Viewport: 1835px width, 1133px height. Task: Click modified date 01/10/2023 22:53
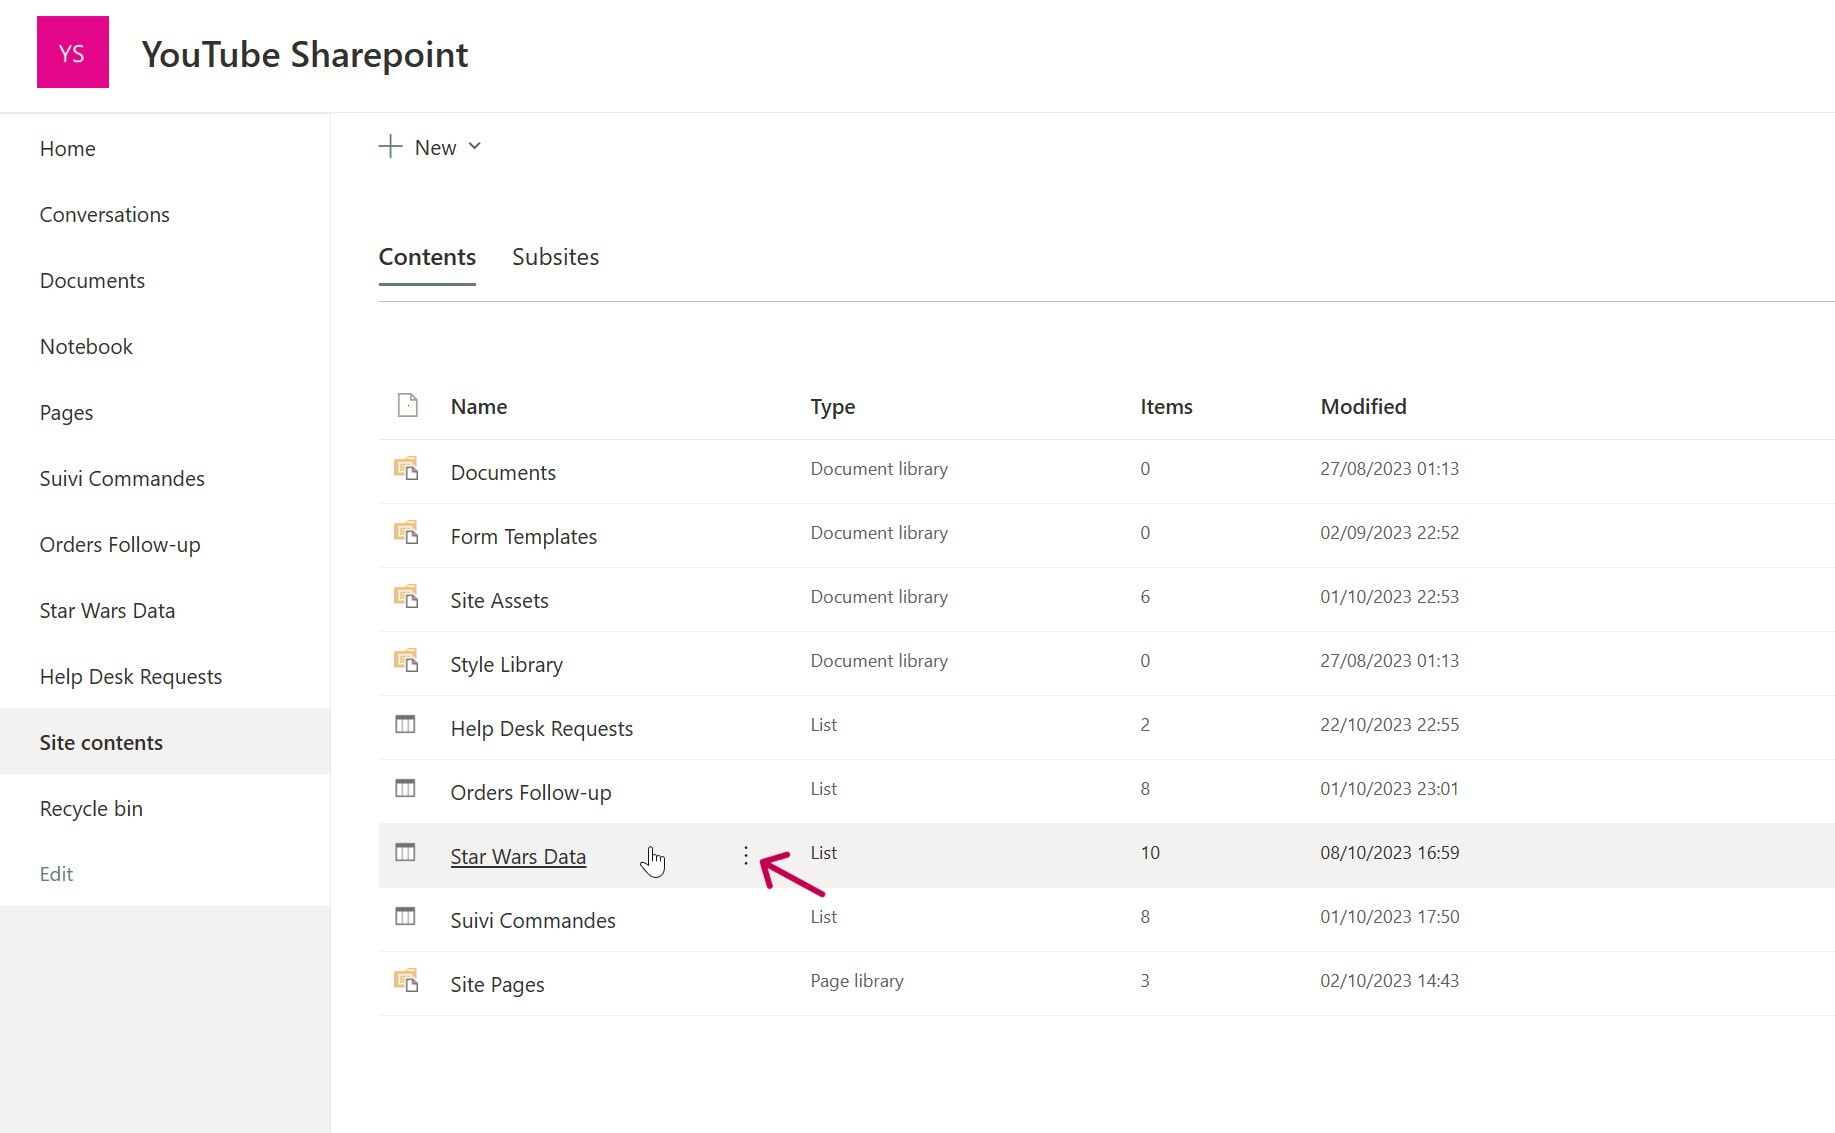(1389, 597)
